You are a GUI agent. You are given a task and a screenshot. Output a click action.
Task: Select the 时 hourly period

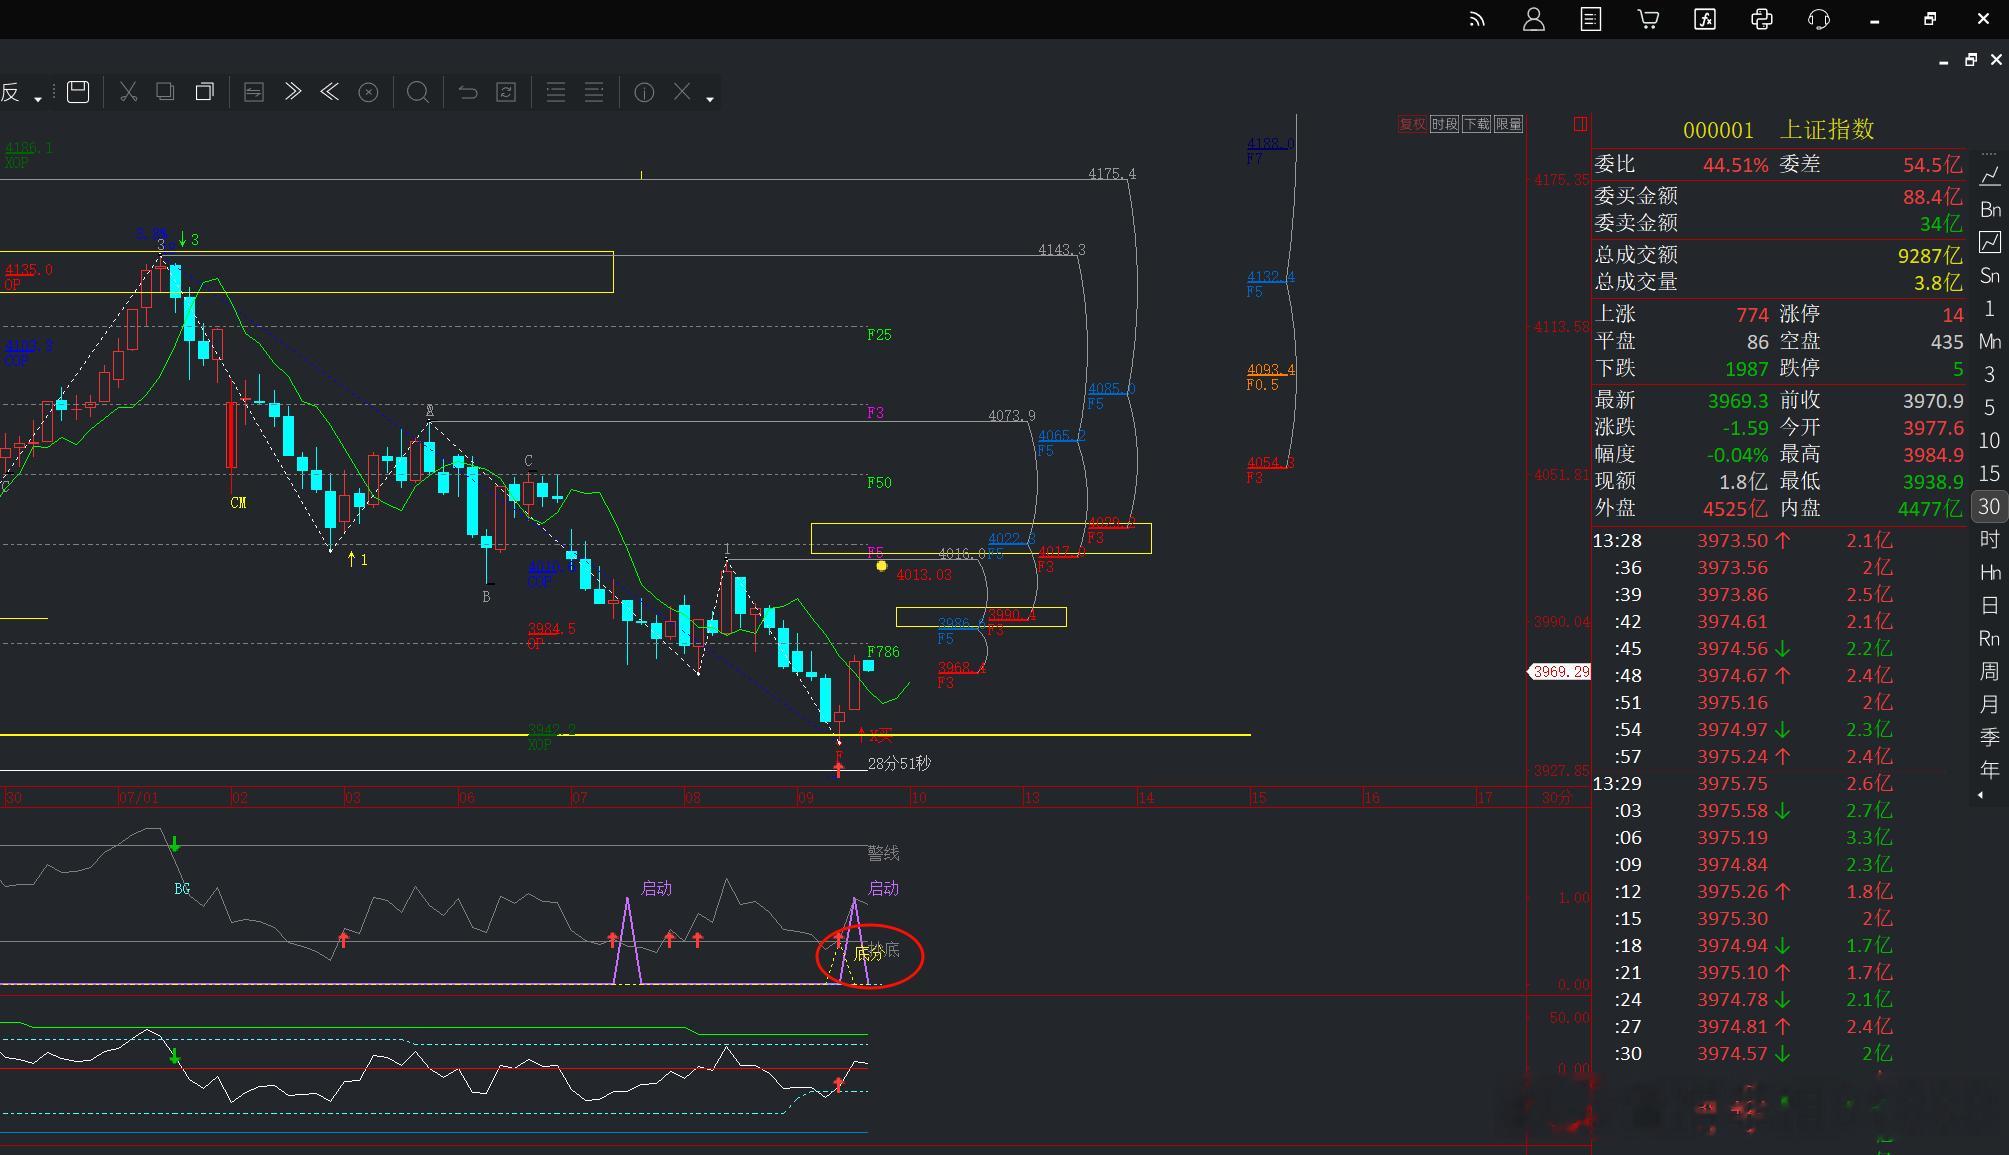(1989, 540)
